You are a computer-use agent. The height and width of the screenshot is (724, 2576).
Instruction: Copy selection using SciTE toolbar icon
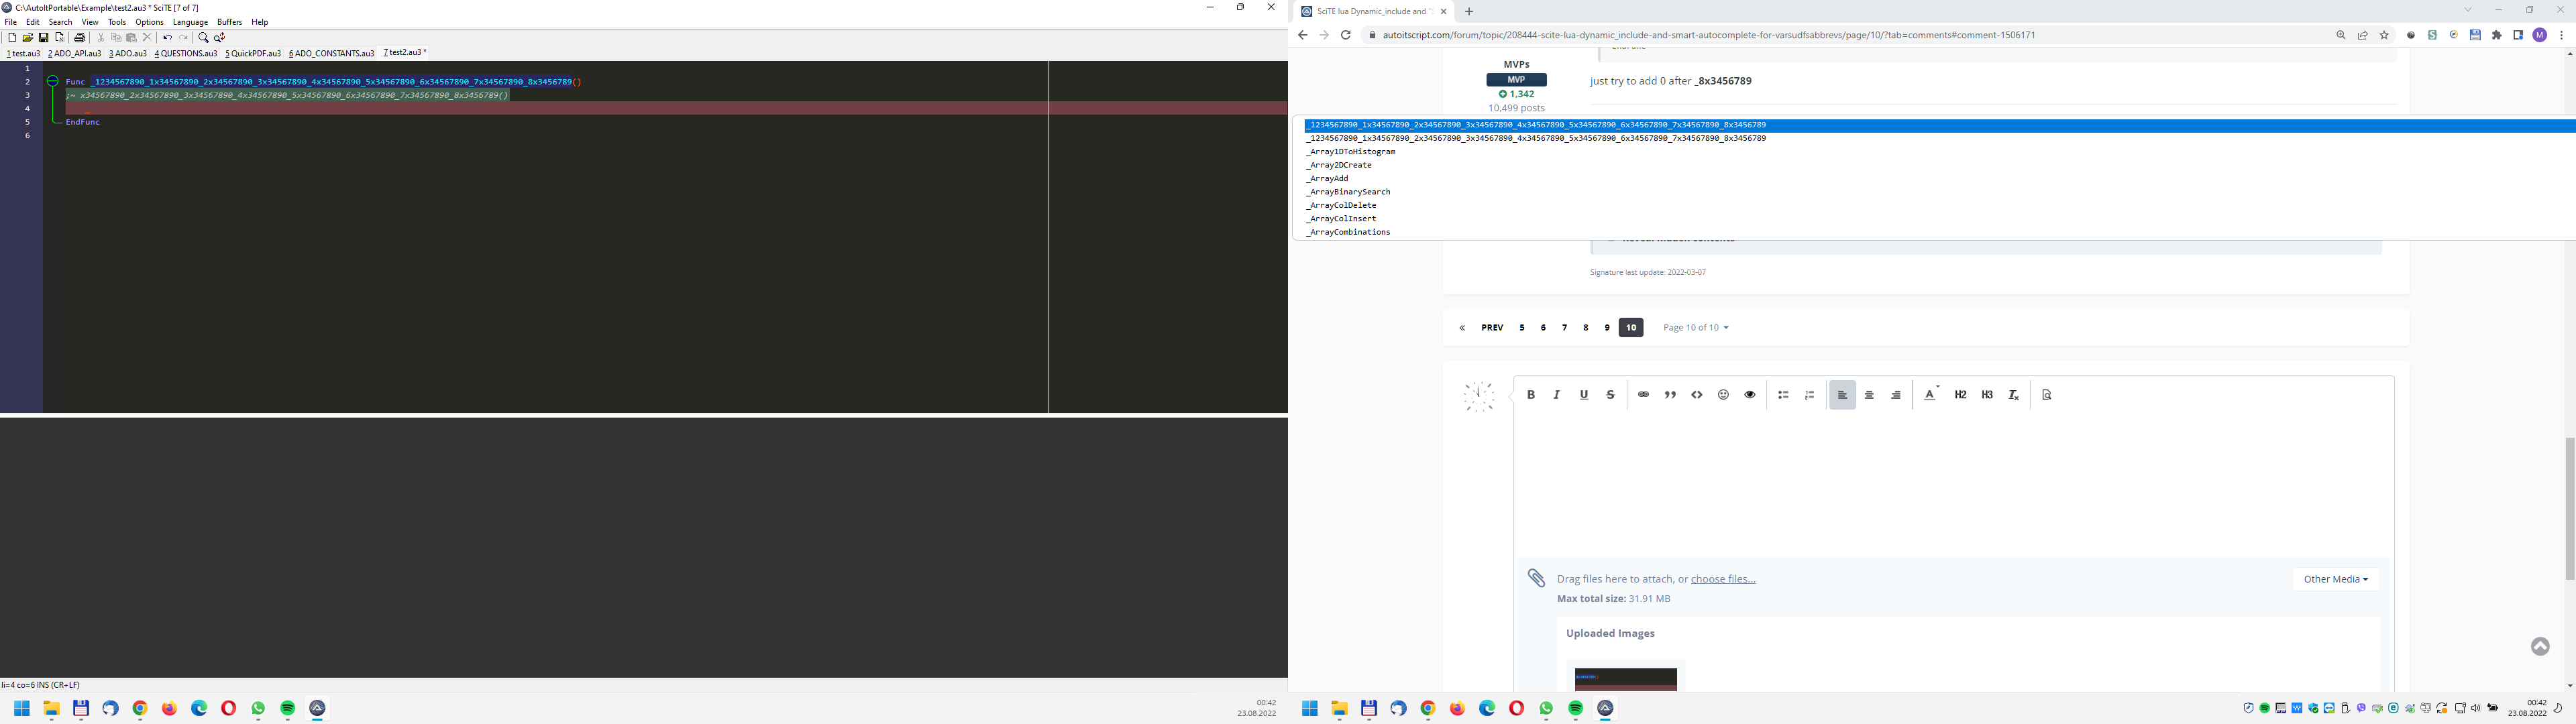pos(116,38)
